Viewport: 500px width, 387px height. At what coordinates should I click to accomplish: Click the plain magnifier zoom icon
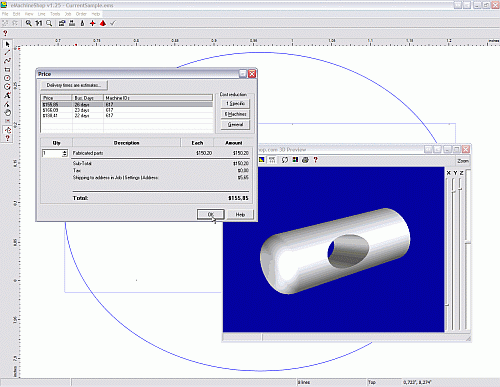pyautogui.click(x=49, y=23)
